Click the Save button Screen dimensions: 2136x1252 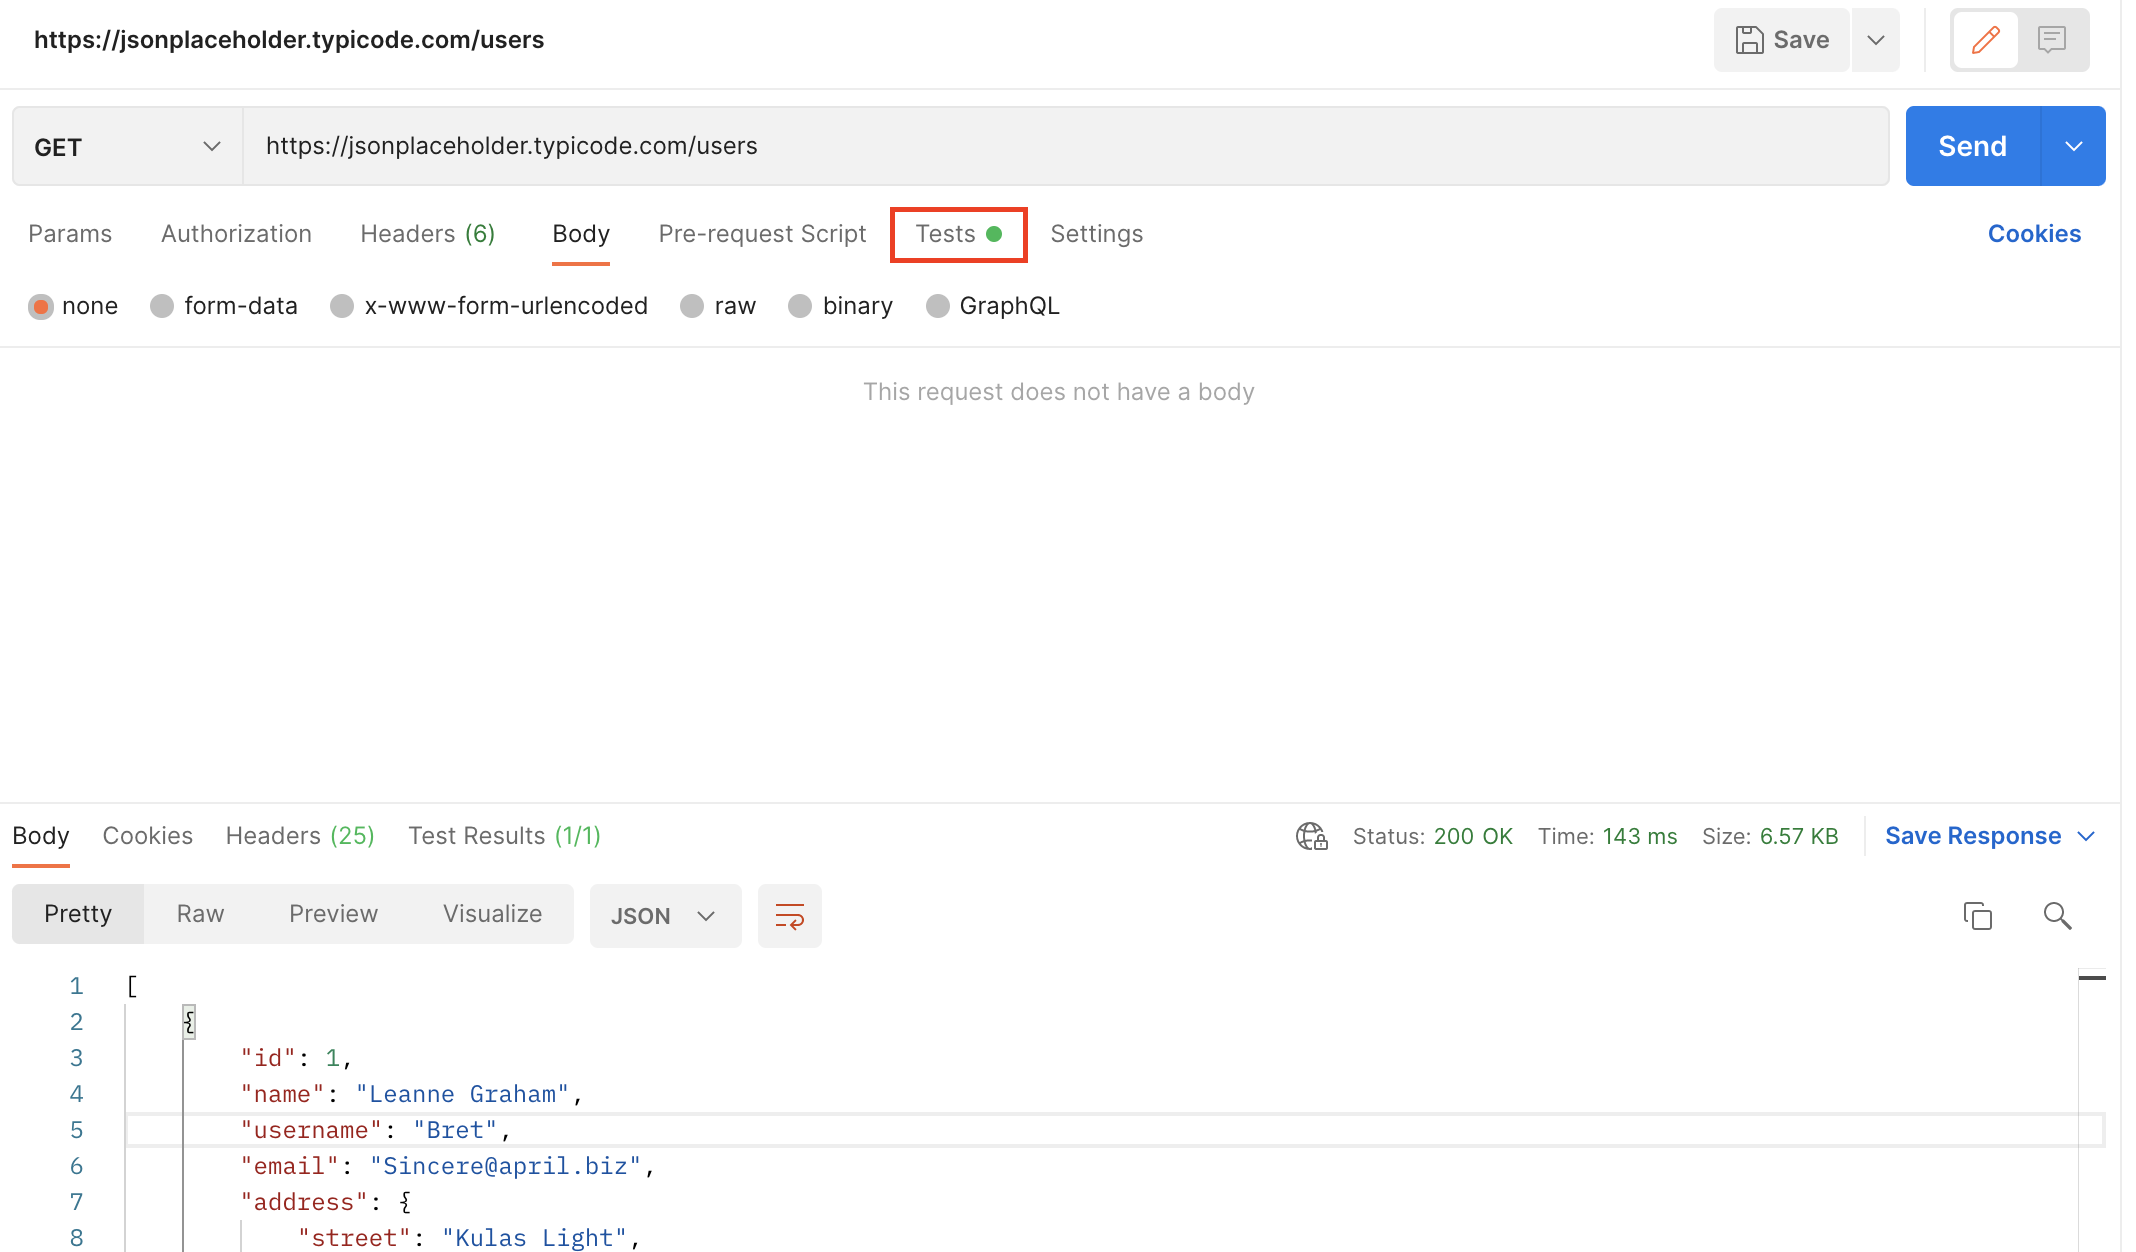coord(1782,40)
